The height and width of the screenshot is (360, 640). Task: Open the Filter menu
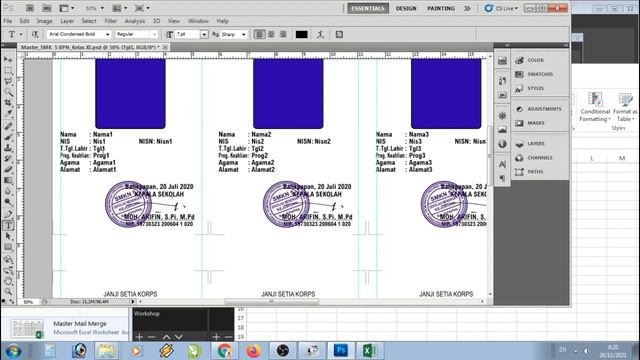pyautogui.click(x=111, y=21)
